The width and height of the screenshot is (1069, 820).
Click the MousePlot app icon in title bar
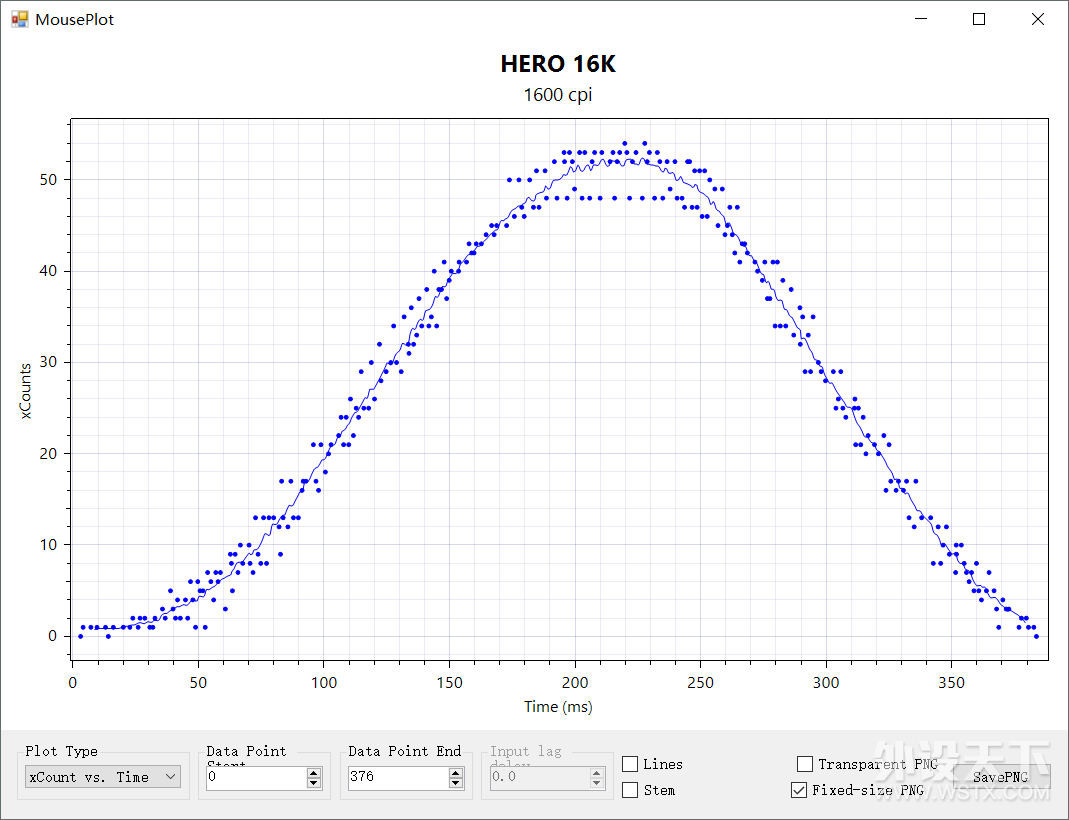click(20, 19)
